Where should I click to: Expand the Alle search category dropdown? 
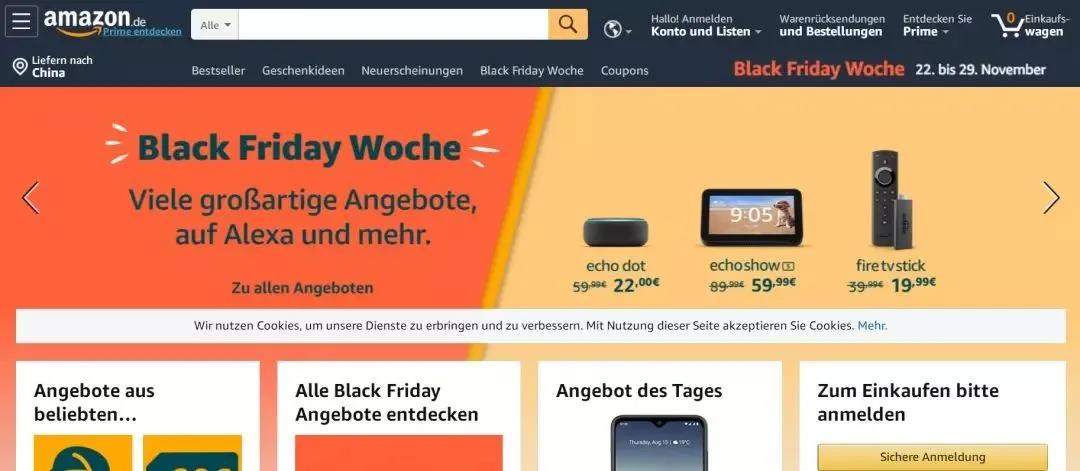[215, 25]
